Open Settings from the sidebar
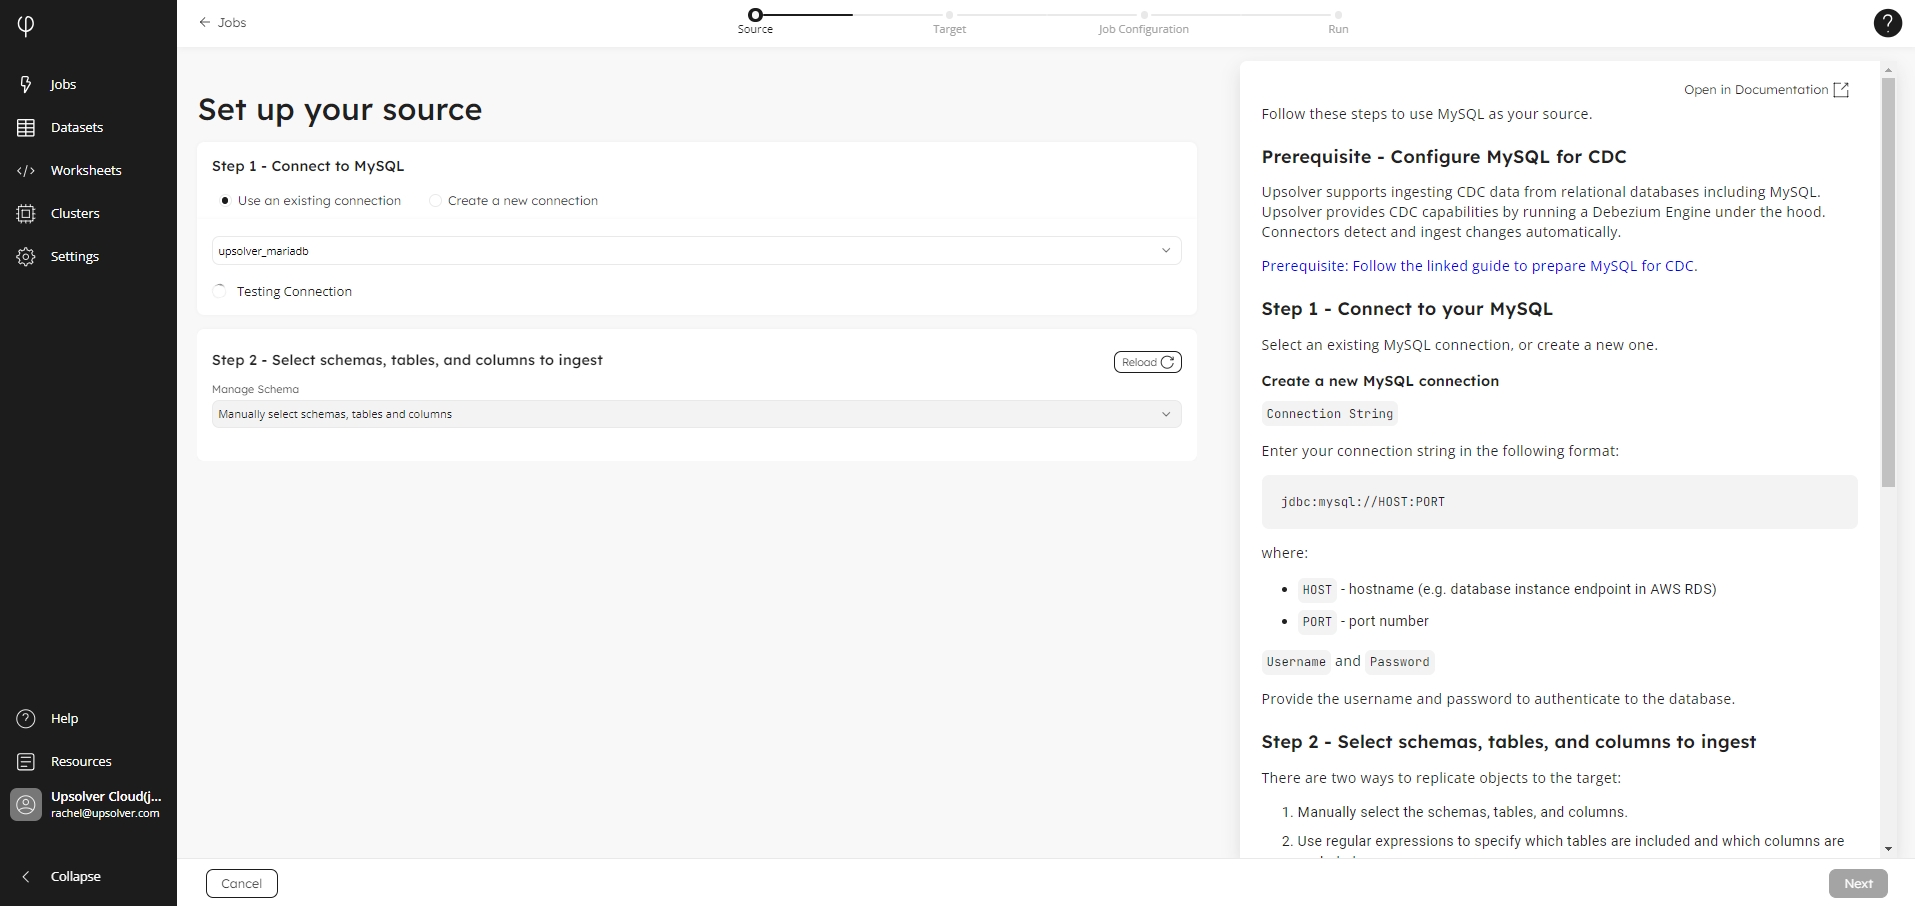The height and width of the screenshot is (906, 1915). click(74, 257)
